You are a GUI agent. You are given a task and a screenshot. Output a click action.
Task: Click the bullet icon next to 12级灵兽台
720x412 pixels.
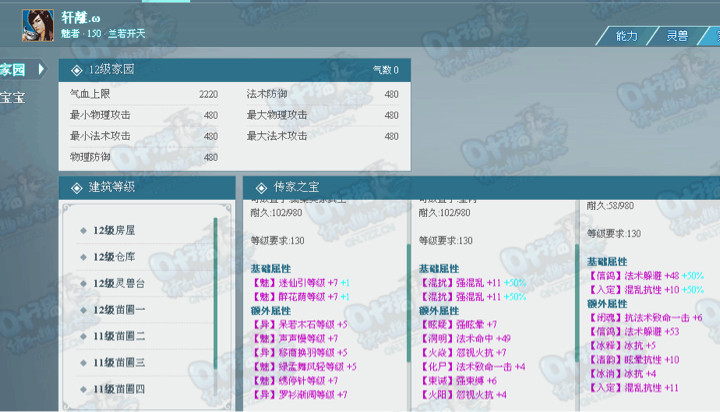coord(82,284)
